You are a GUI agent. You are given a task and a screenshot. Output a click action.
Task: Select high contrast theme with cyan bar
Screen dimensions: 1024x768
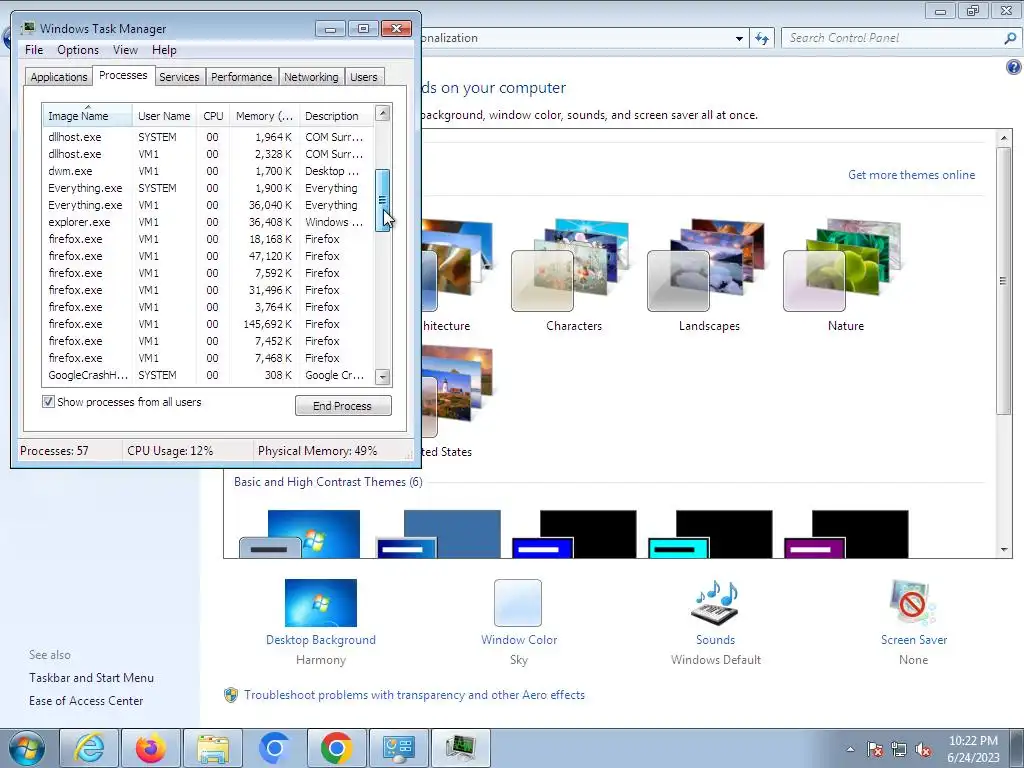[x=711, y=534]
